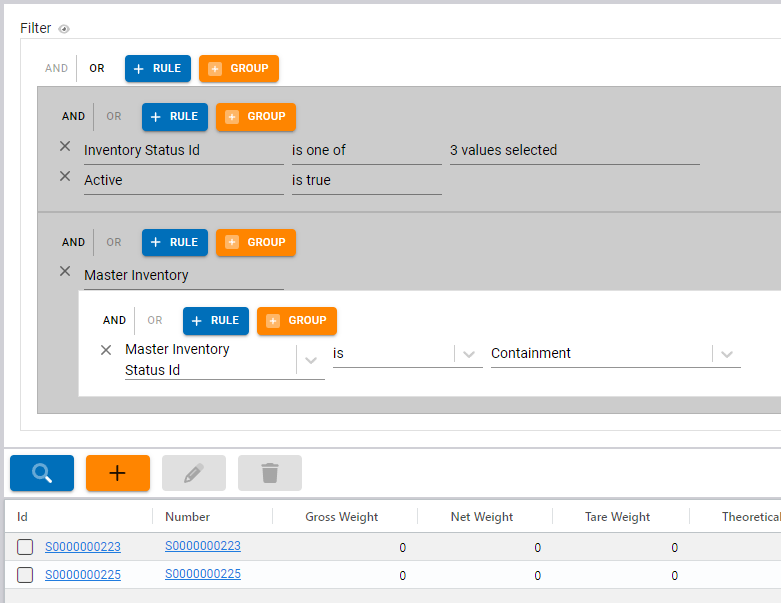Add a rule to the top-level filter
The width and height of the screenshot is (781, 603).
[x=158, y=68]
